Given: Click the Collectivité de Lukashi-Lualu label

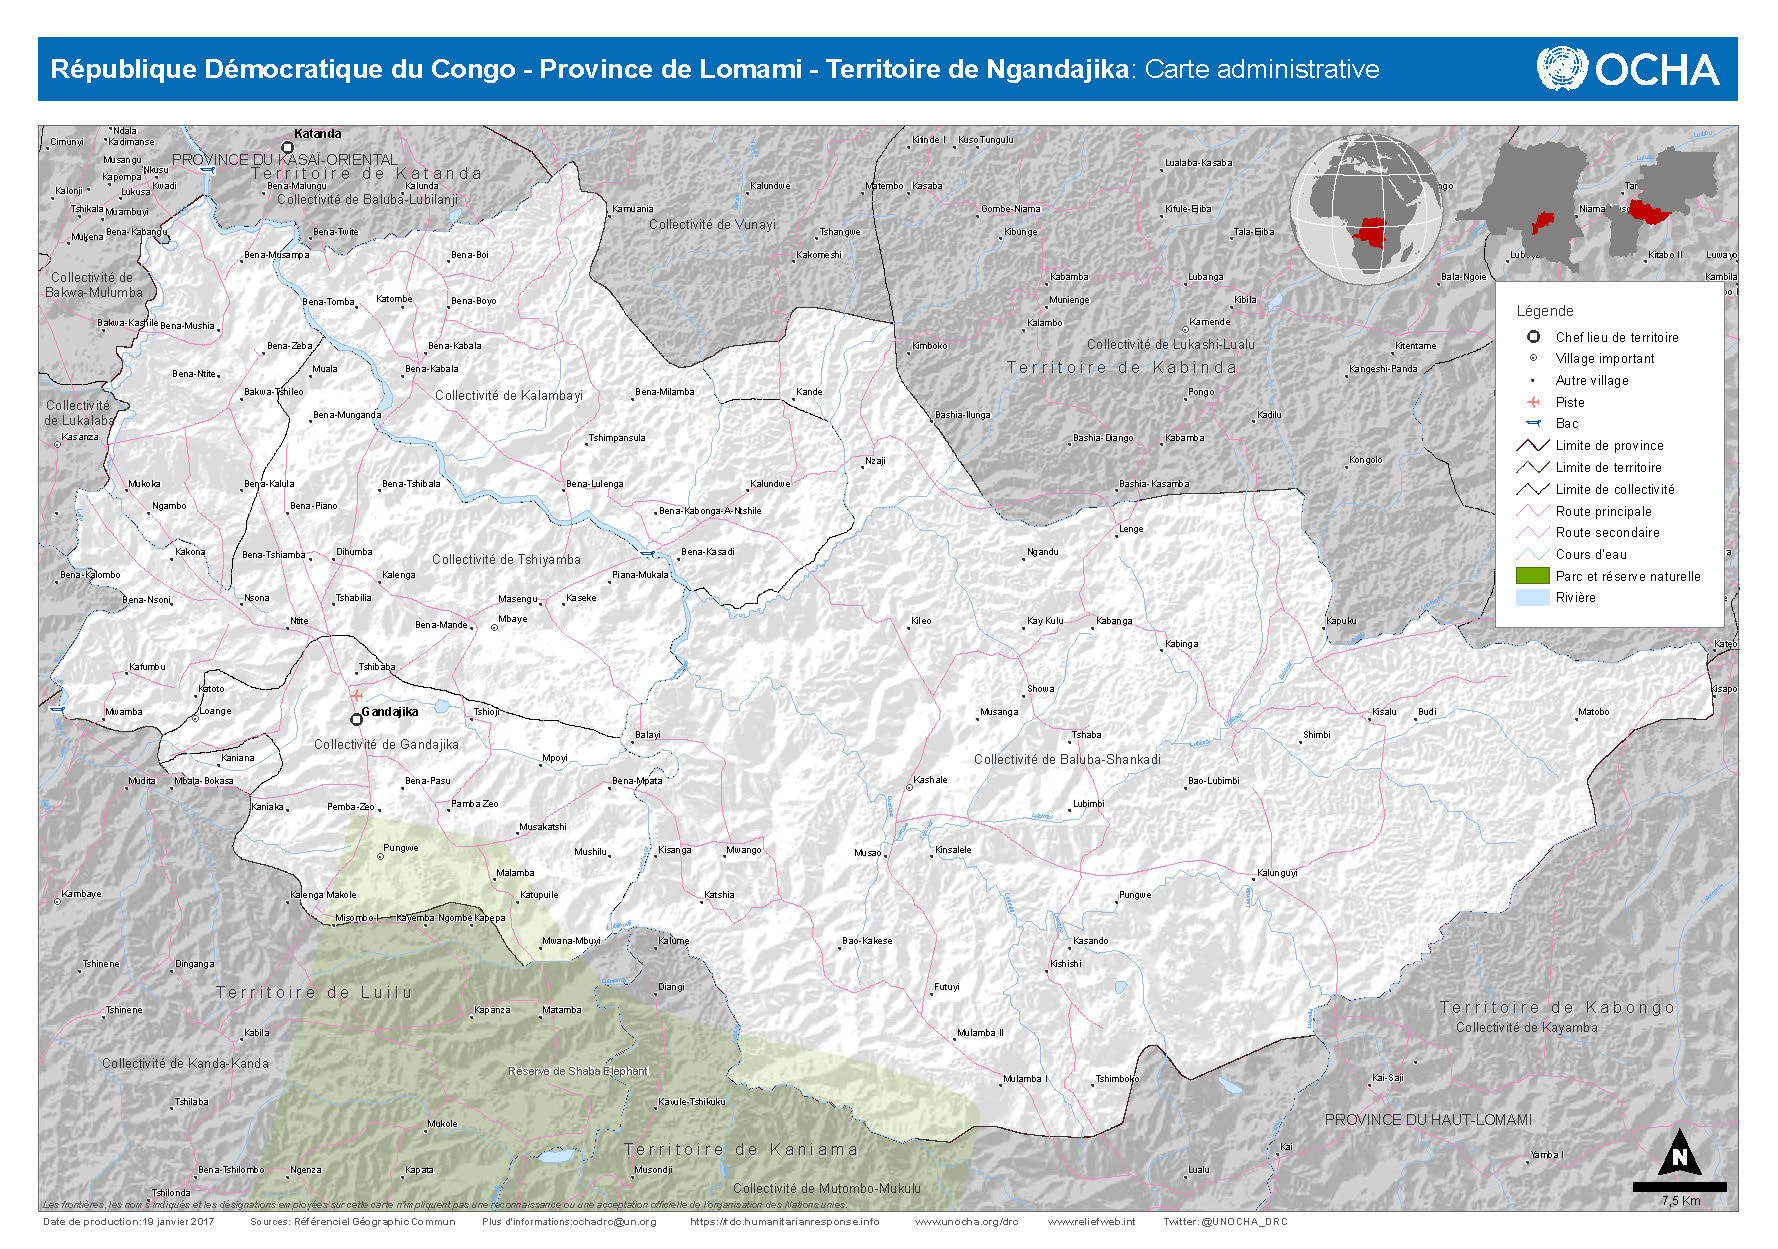Looking at the screenshot, I should point(1171,344).
